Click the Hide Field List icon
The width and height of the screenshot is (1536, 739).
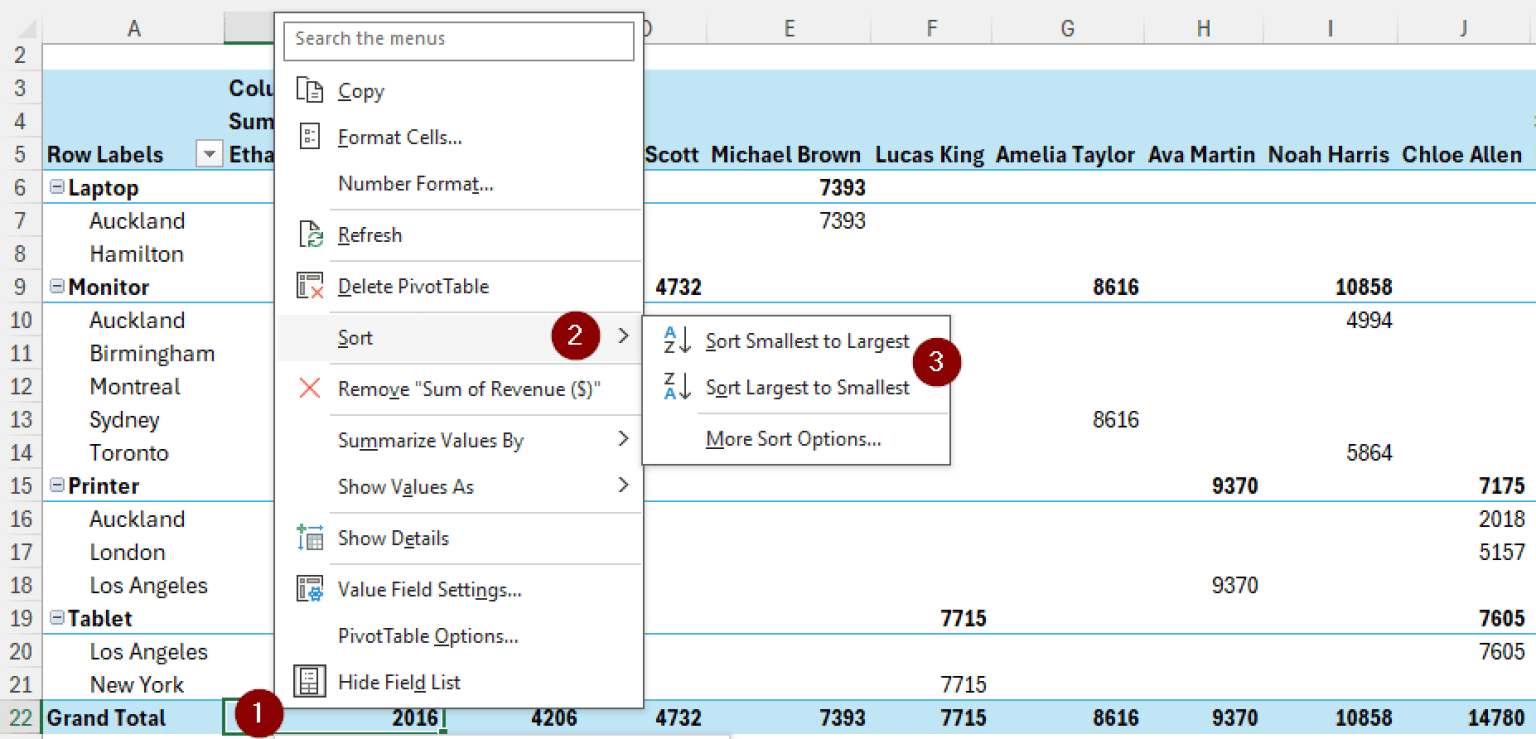coord(311,681)
